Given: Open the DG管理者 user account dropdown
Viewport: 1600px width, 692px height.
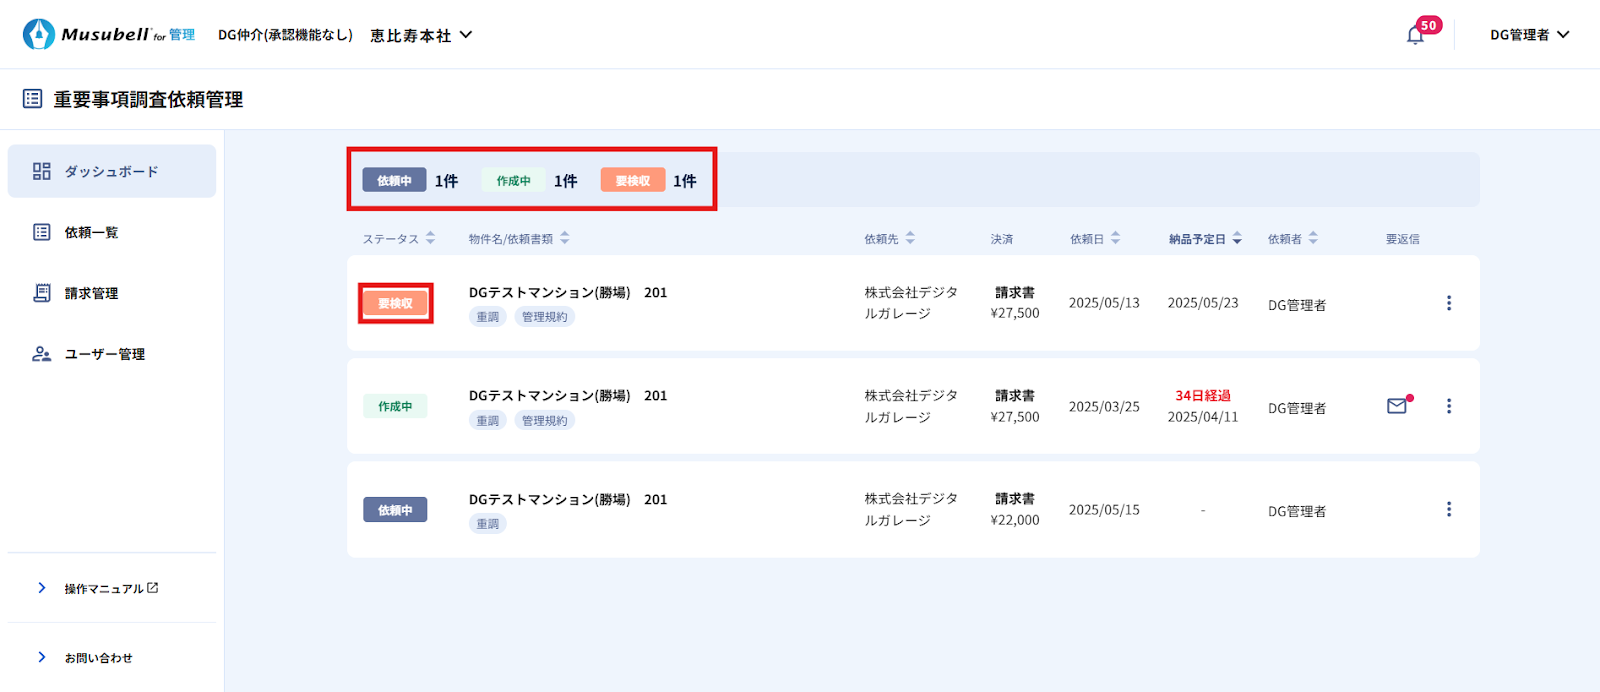Looking at the screenshot, I should click(1529, 35).
